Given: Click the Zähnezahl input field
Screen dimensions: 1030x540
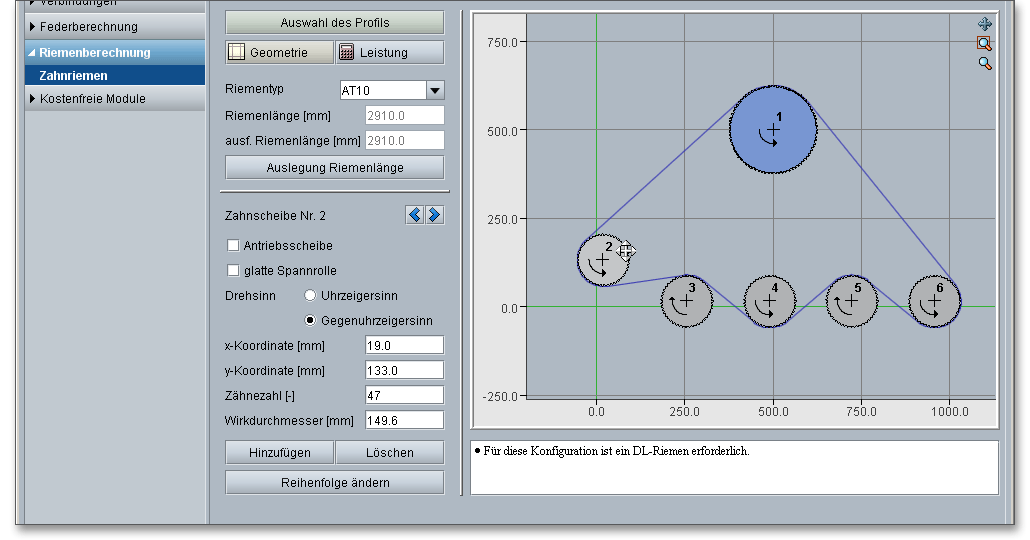Looking at the screenshot, I should point(404,395).
